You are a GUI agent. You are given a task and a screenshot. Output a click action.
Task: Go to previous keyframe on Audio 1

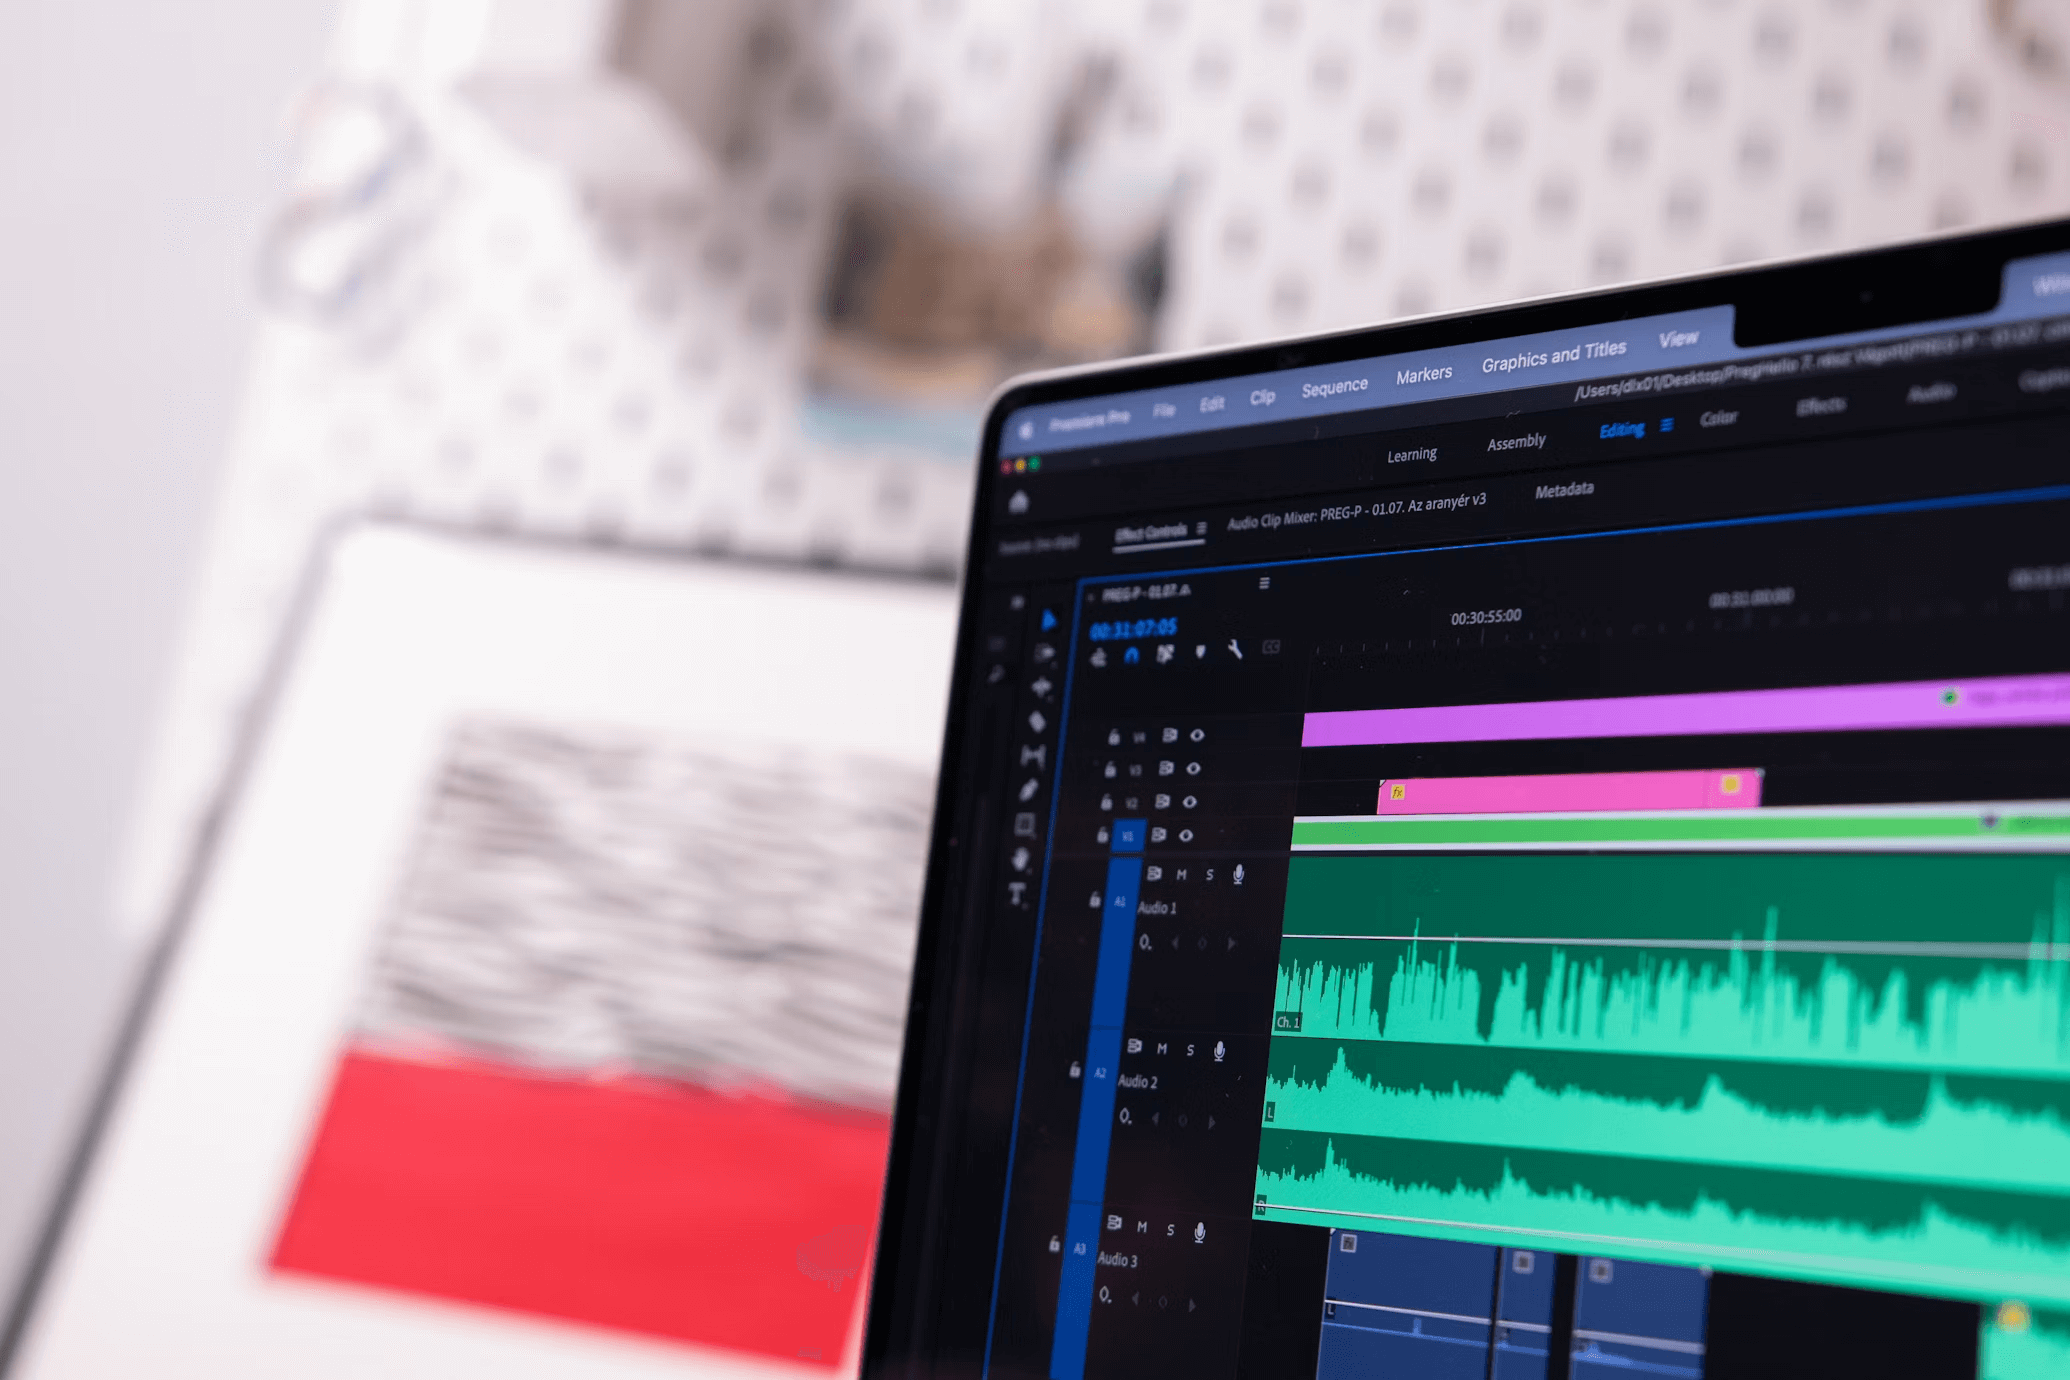pyautogui.click(x=1175, y=943)
